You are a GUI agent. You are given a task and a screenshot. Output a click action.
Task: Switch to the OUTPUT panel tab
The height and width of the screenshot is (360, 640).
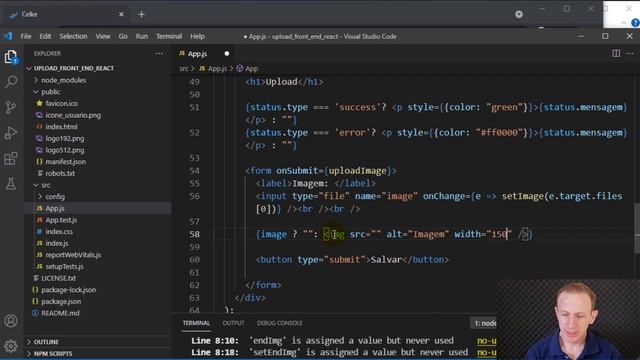coord(233,323)
